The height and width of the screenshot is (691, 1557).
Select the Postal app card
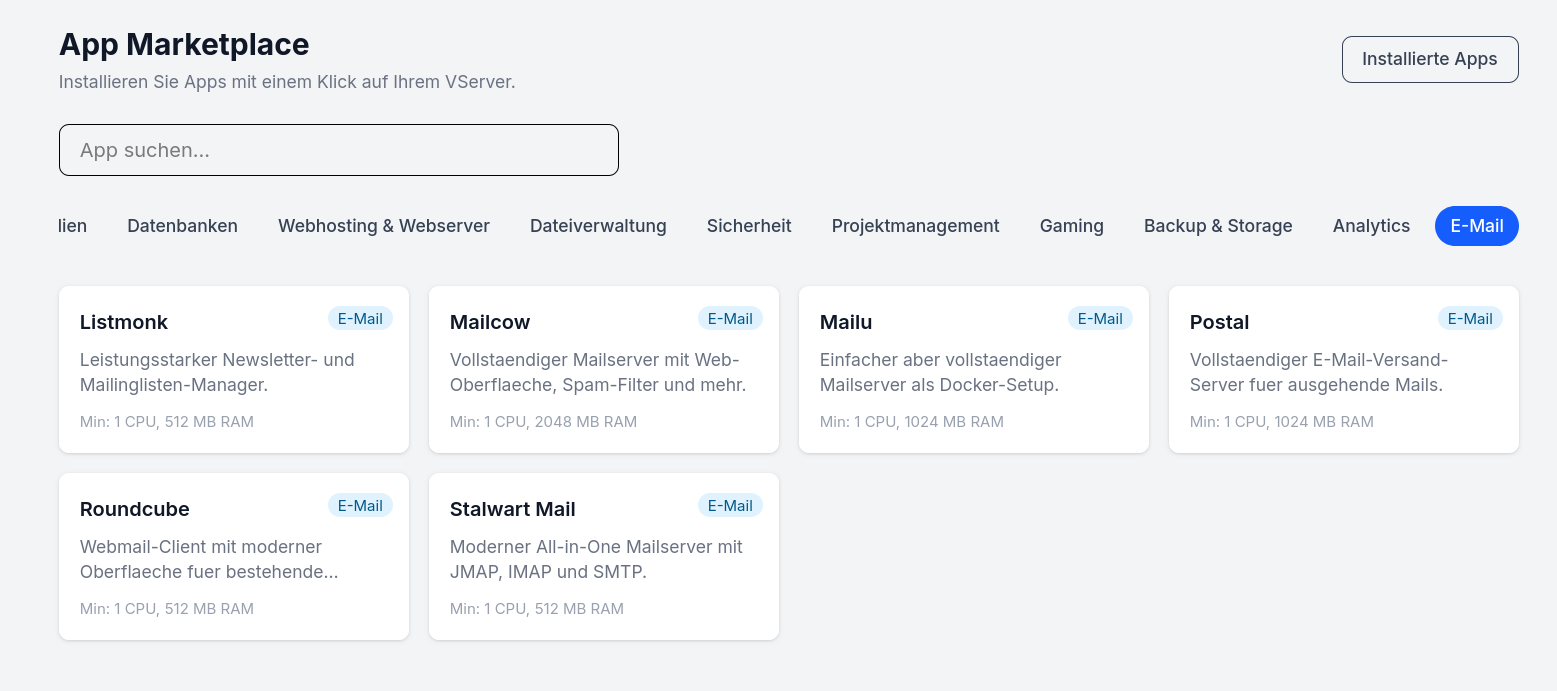pyautogui.click(x=1343, y=369)
